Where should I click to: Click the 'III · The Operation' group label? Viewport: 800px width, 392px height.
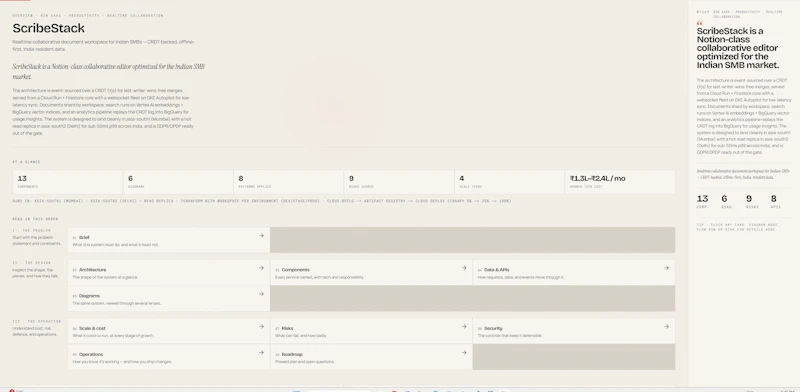point(37,322)
